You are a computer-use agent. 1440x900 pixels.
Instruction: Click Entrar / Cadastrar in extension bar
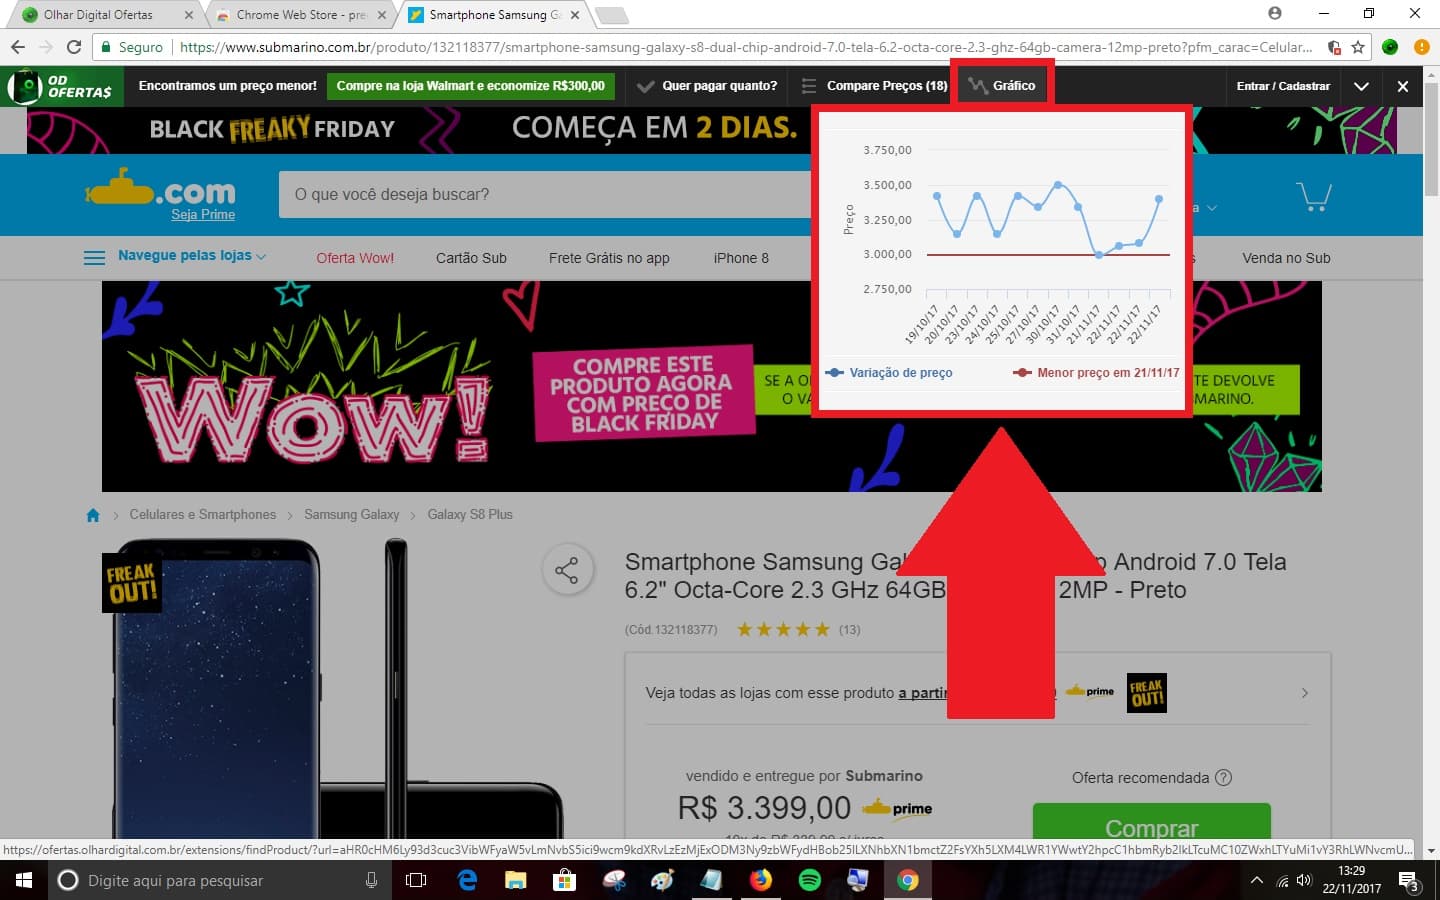[x=1283, y=86]
